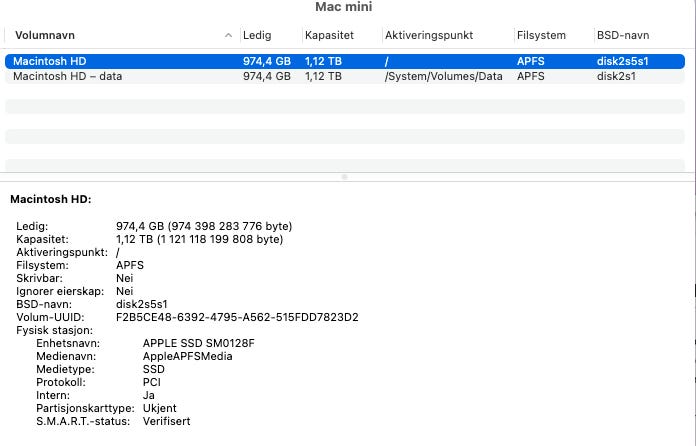Click the Intern value Ja

(149, 395)
